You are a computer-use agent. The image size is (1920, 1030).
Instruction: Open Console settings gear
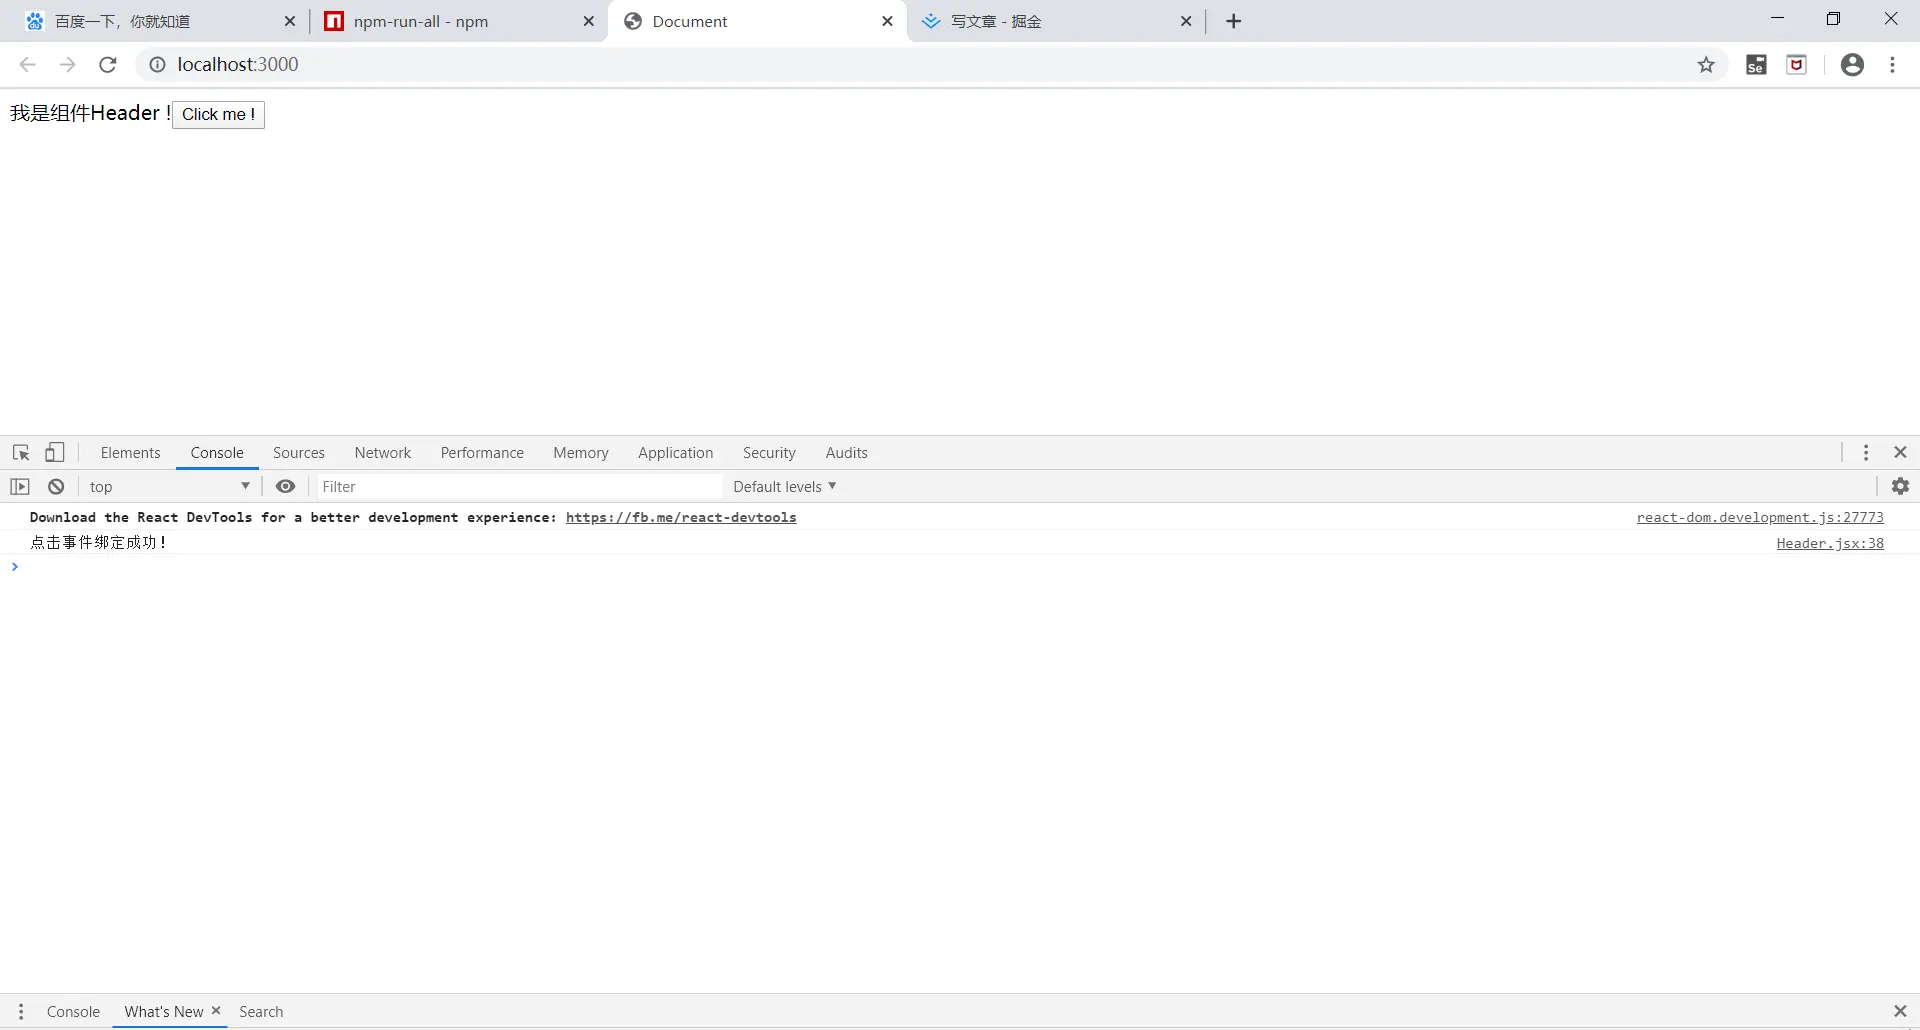pos(1900,487)
